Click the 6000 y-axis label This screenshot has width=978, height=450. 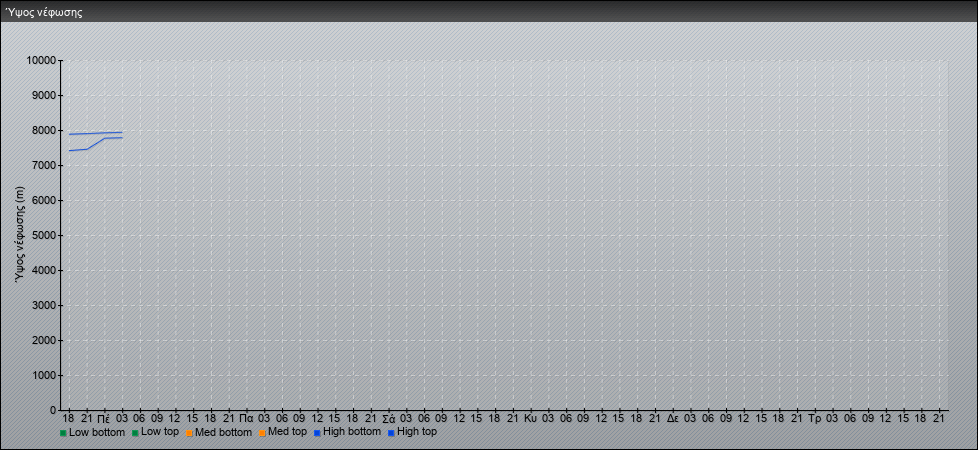(44, 200)
